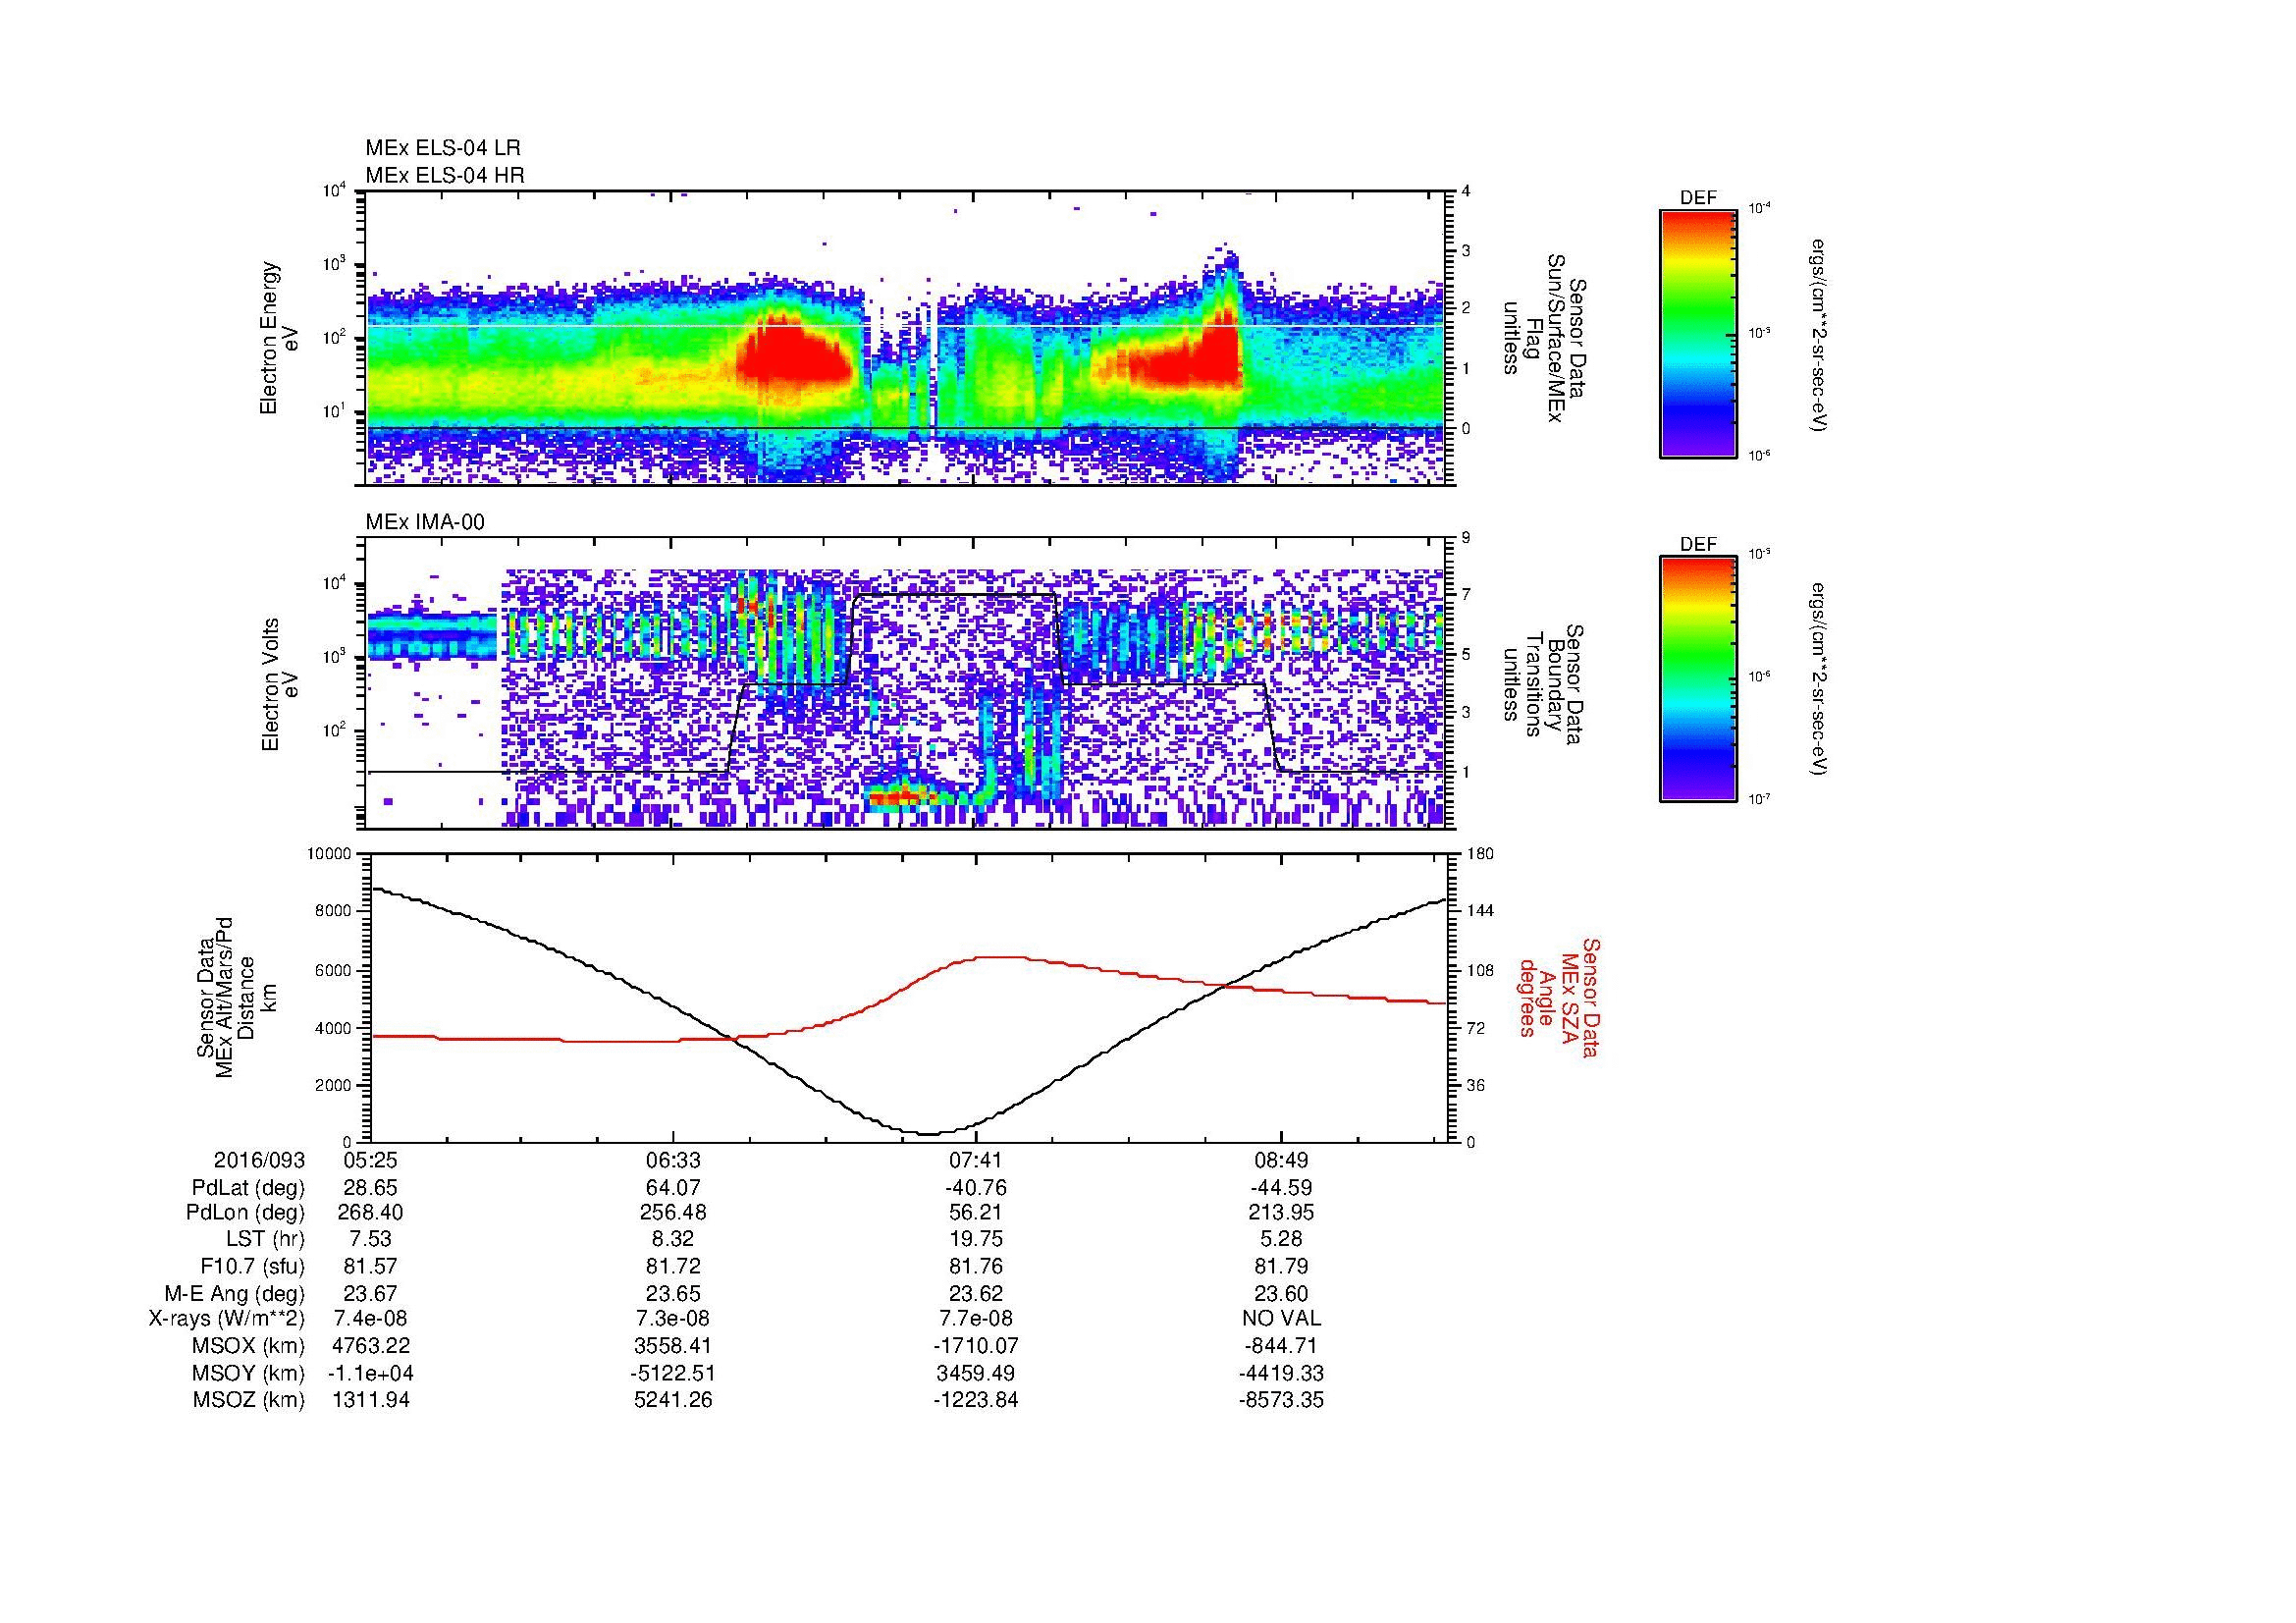Click the "MSOY (km)" row label
The height and width of the screenshot is (1623, 2296).
[x=248, y=1373]
